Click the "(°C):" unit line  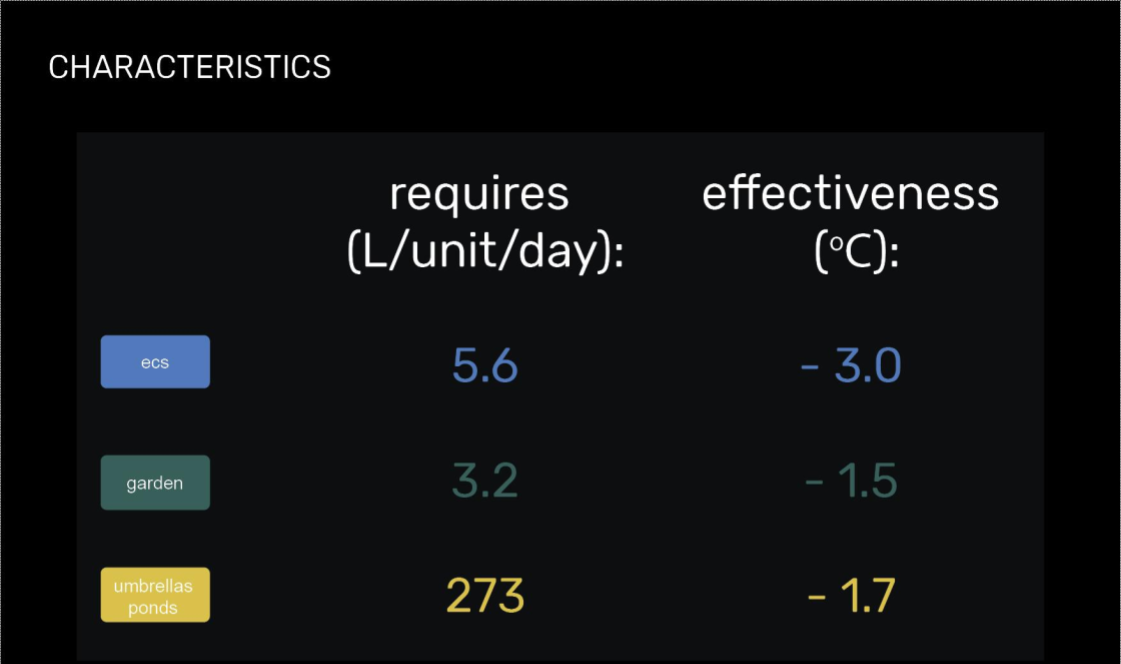(x=857, y=252)
